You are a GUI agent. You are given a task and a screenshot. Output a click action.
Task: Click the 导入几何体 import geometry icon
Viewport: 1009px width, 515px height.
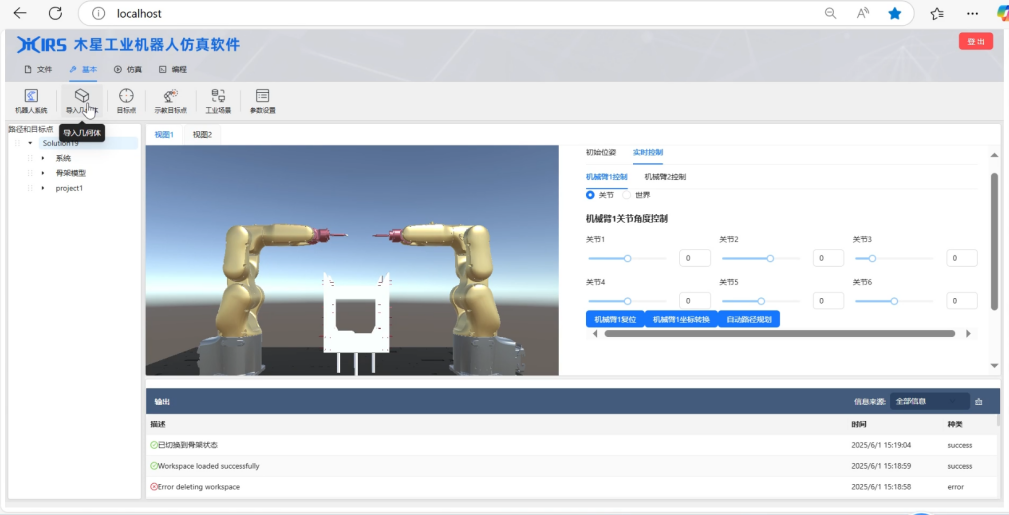click(82, 96)
